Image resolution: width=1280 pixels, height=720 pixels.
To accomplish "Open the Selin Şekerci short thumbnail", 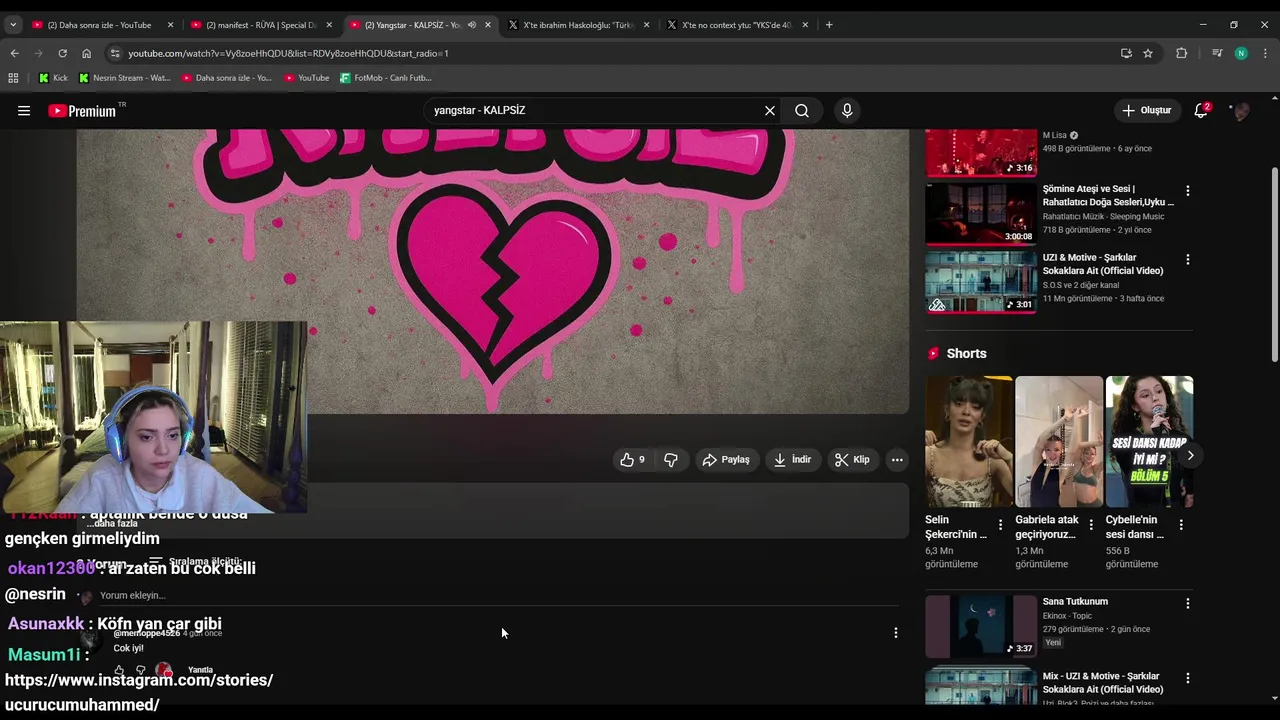I will 969,441.
